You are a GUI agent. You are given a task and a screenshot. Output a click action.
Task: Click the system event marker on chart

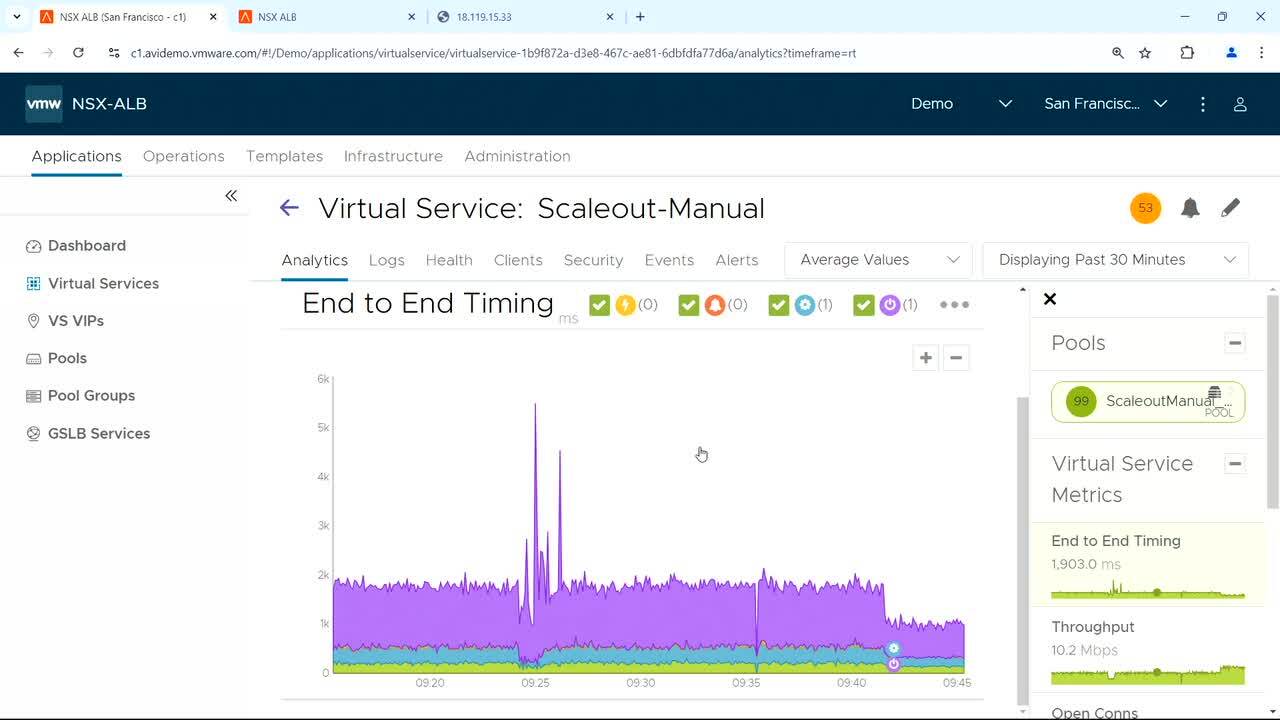coord(894,664)
